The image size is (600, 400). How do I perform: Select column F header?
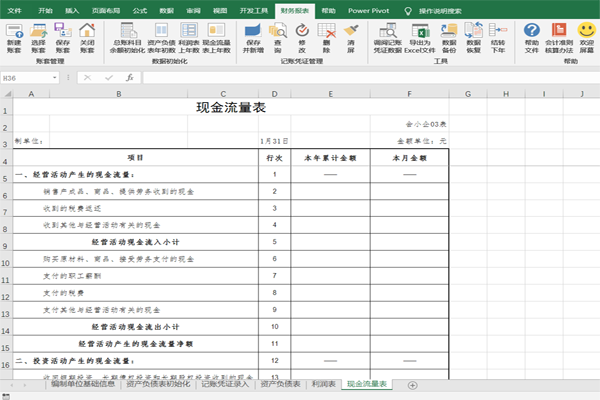409,94
